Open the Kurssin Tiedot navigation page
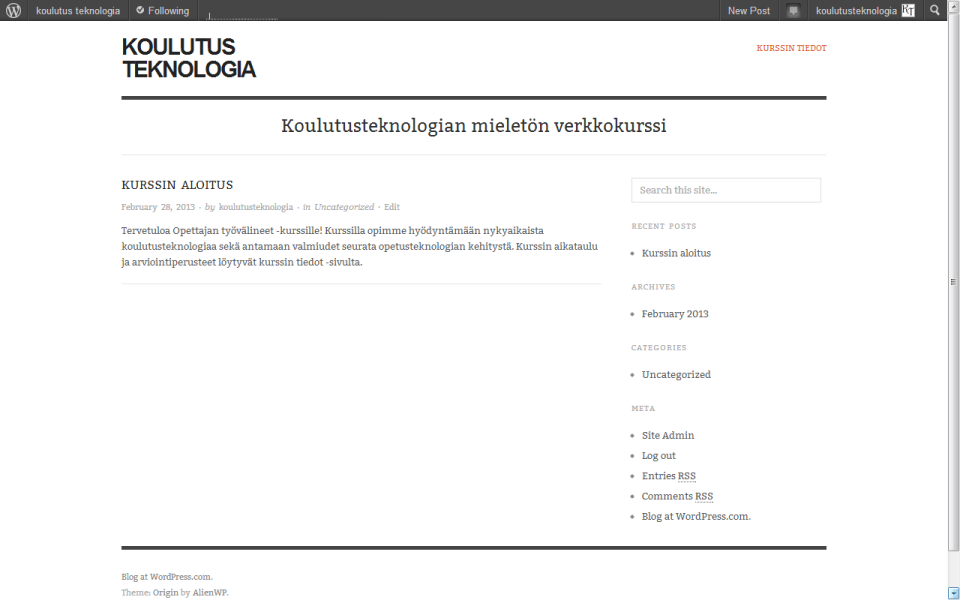Image resolution: width=960 pixels, height=600 pixels. tap(791, 48)
